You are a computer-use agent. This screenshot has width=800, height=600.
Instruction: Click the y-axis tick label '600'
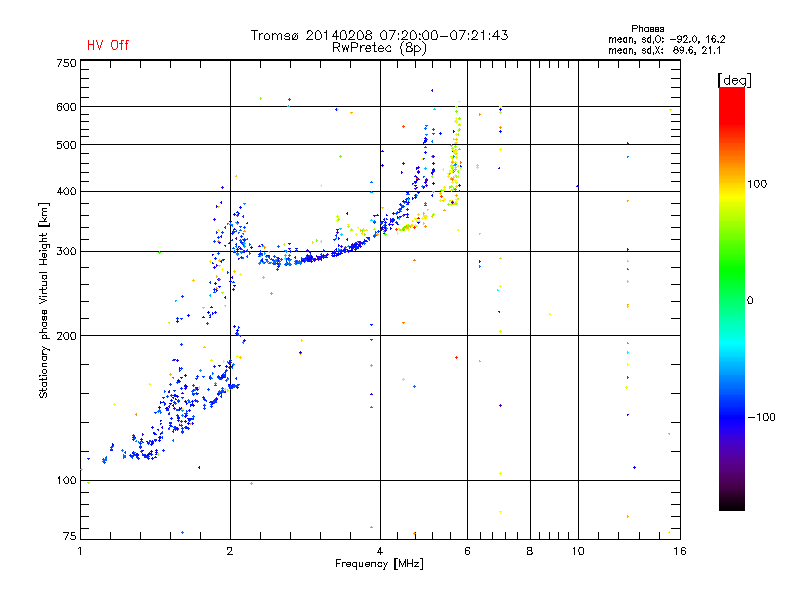(x=66, y=107)
